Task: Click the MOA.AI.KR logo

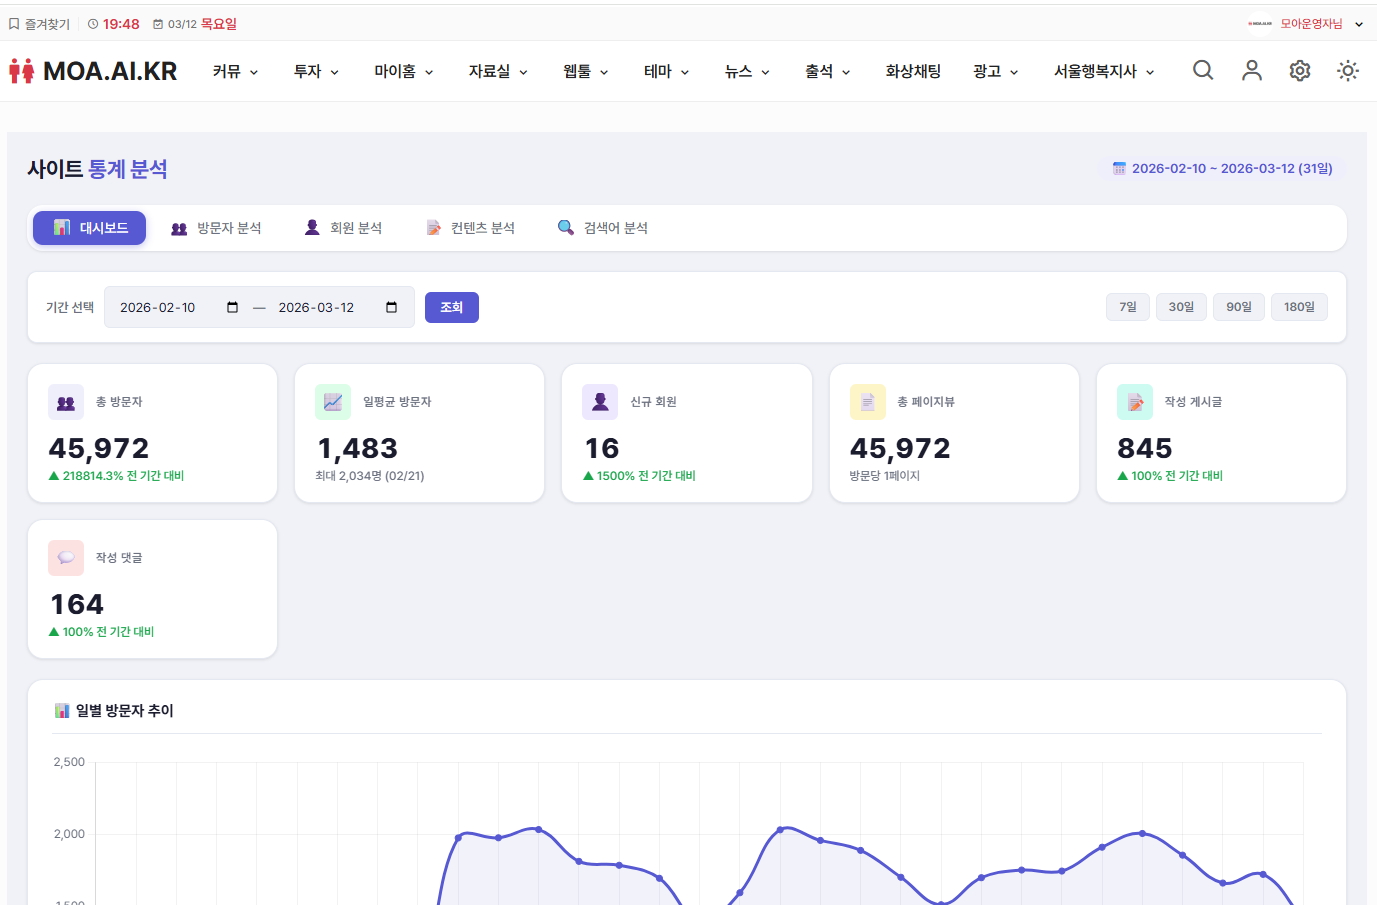Action: click(x=93, y=71)
